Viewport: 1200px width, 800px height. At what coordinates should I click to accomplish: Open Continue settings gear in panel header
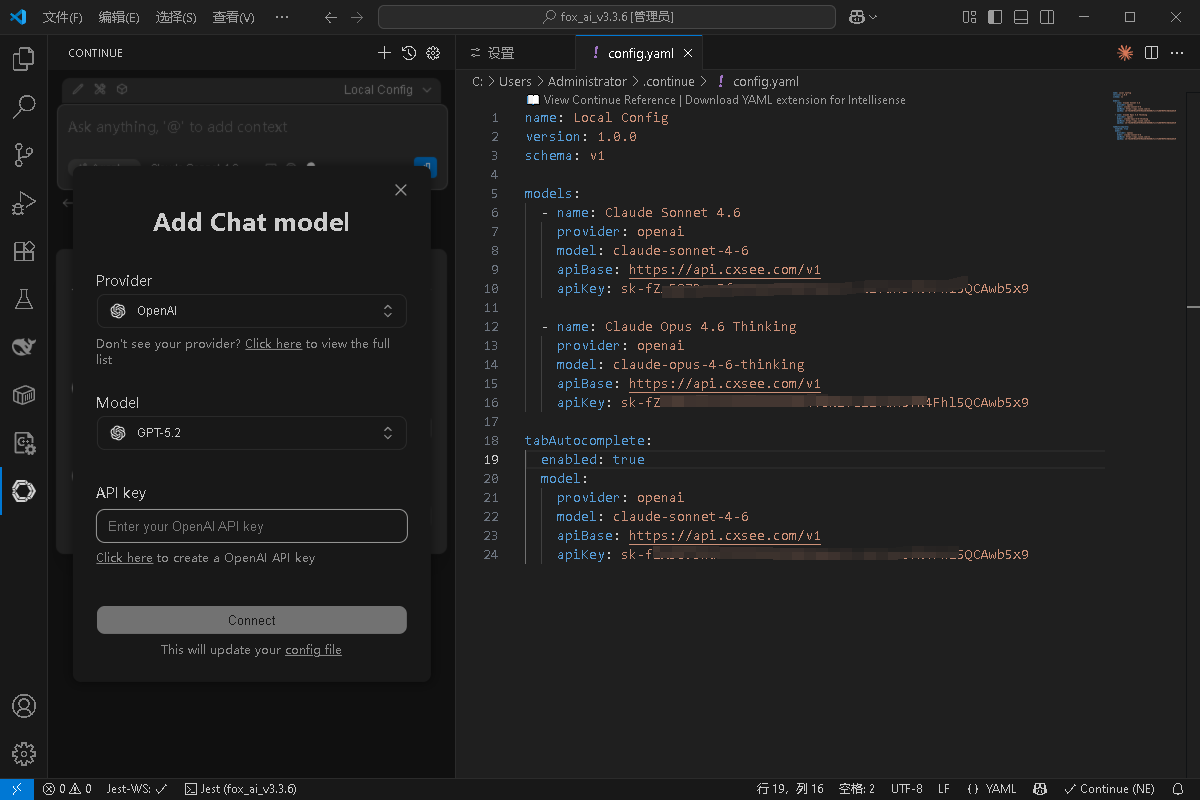(x=433, y=53)
